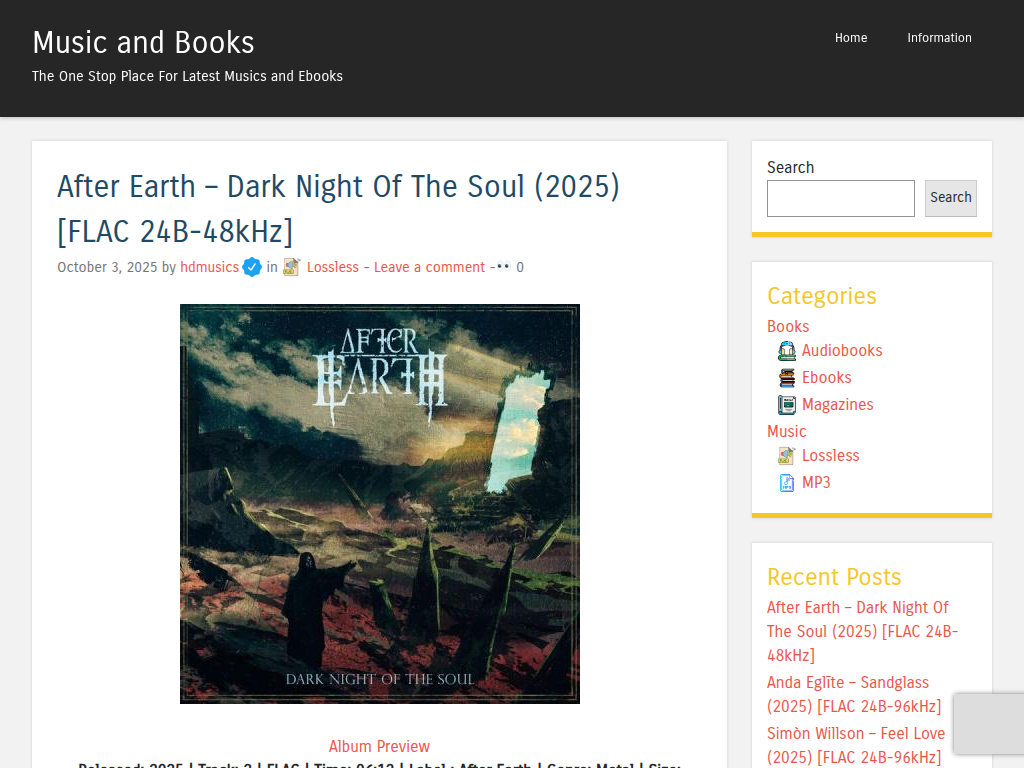Click the blue verified badge beside hdmusics

coord(251,267)
